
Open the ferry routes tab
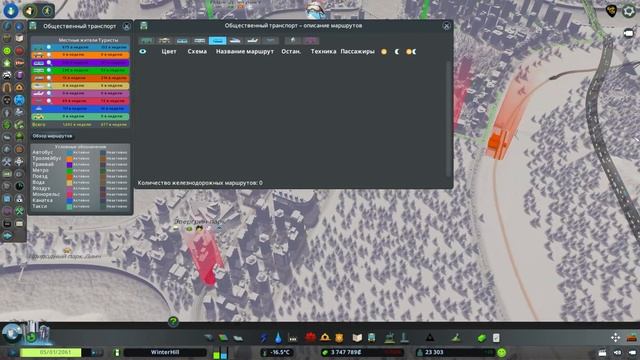pyautogui.click(x=235, y=40)
